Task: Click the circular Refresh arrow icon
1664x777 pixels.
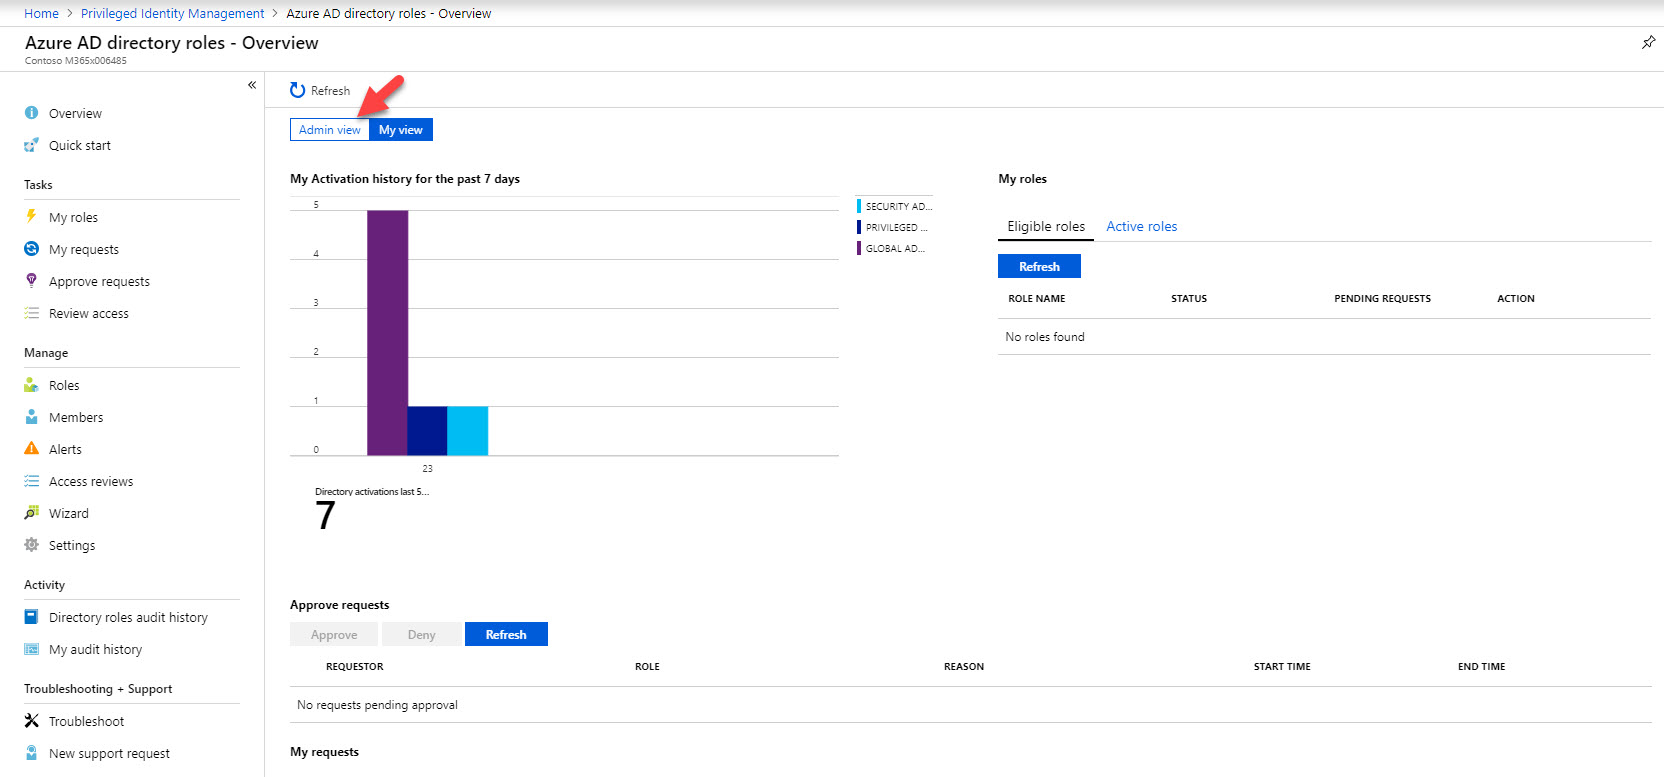Action: point(297,90)
